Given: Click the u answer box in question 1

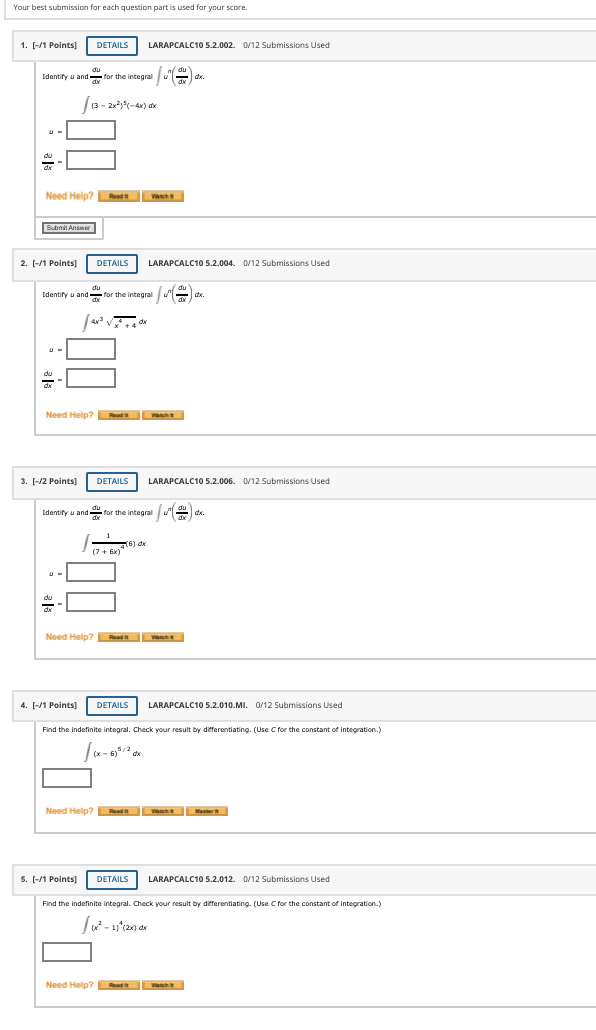Looking at the screenshot, I should click(90, 129).
